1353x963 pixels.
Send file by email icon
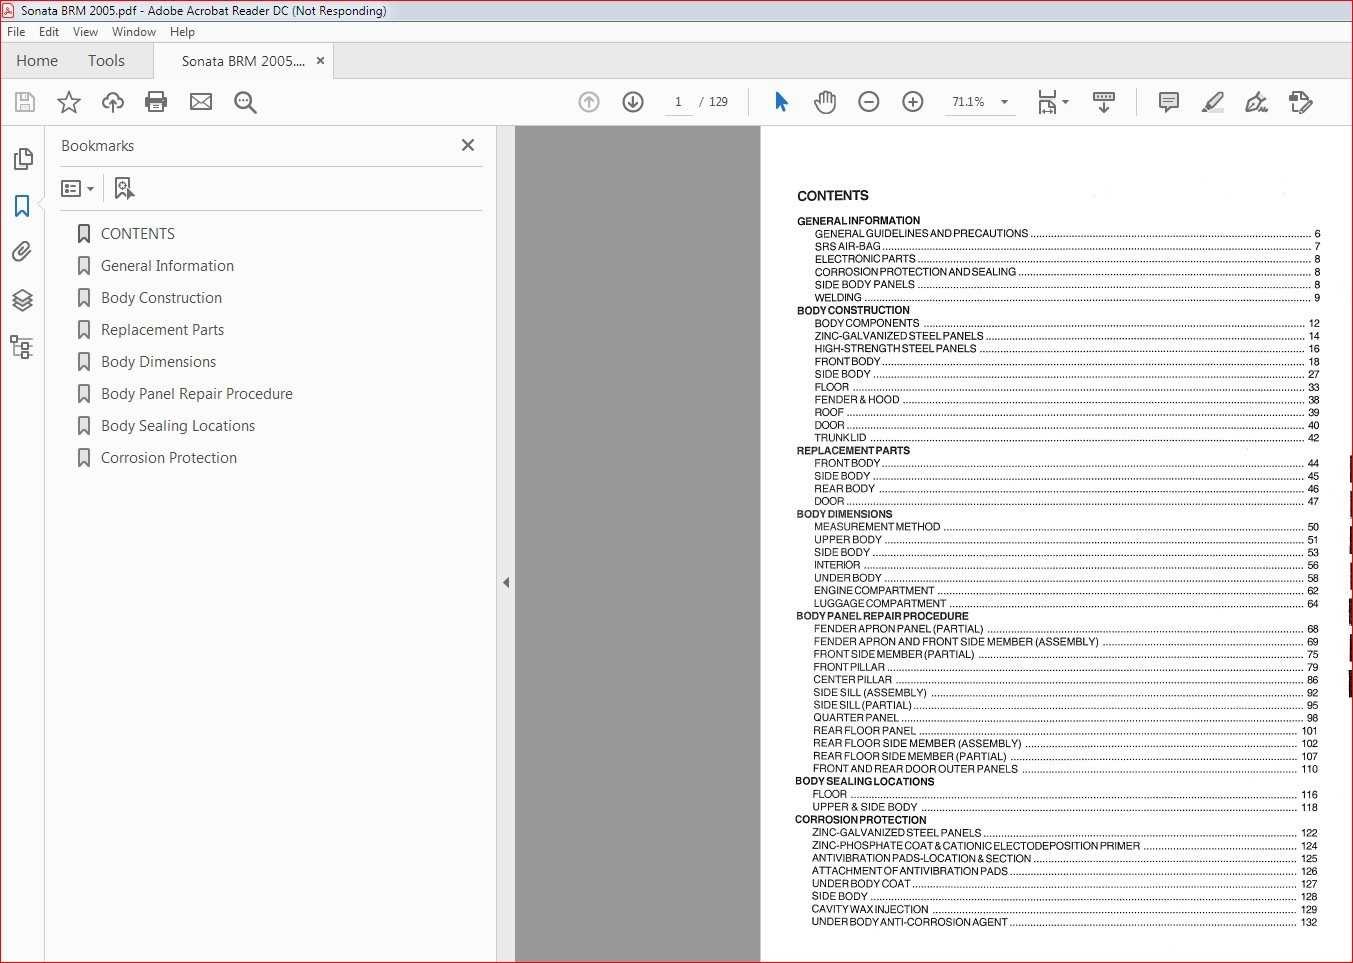201,102
